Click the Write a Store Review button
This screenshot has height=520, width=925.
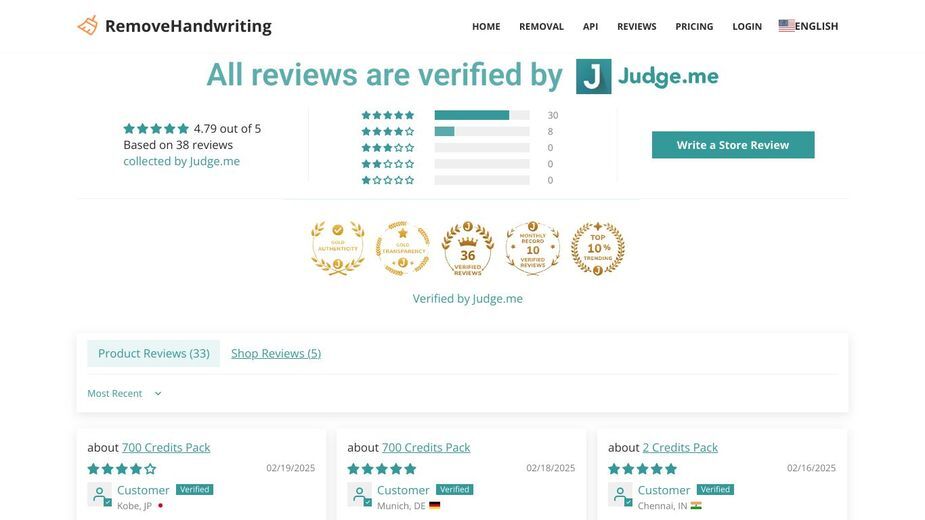pyautogui.click(x=733, y=145)
